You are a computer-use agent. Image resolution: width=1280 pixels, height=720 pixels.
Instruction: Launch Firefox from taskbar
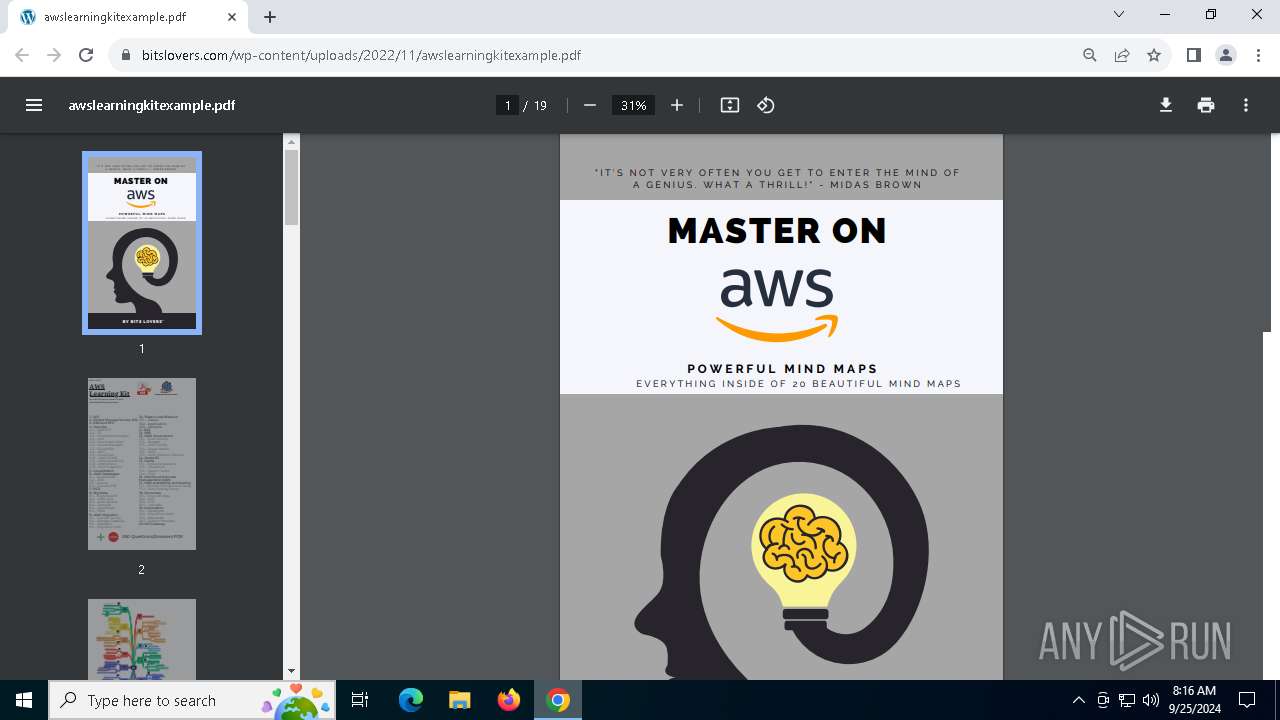(x=509, y=700)
